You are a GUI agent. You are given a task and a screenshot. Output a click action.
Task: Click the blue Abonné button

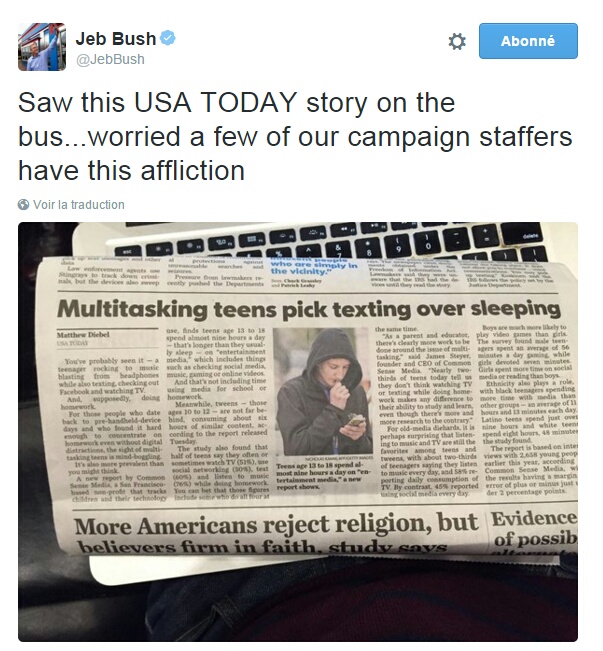pyautogui.click(x=528, y=41)
